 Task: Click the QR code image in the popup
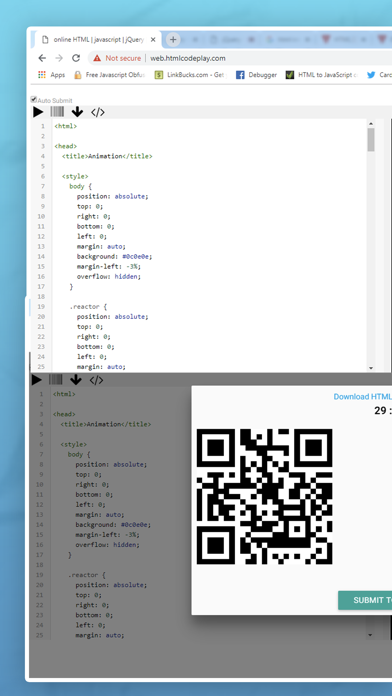265,497
